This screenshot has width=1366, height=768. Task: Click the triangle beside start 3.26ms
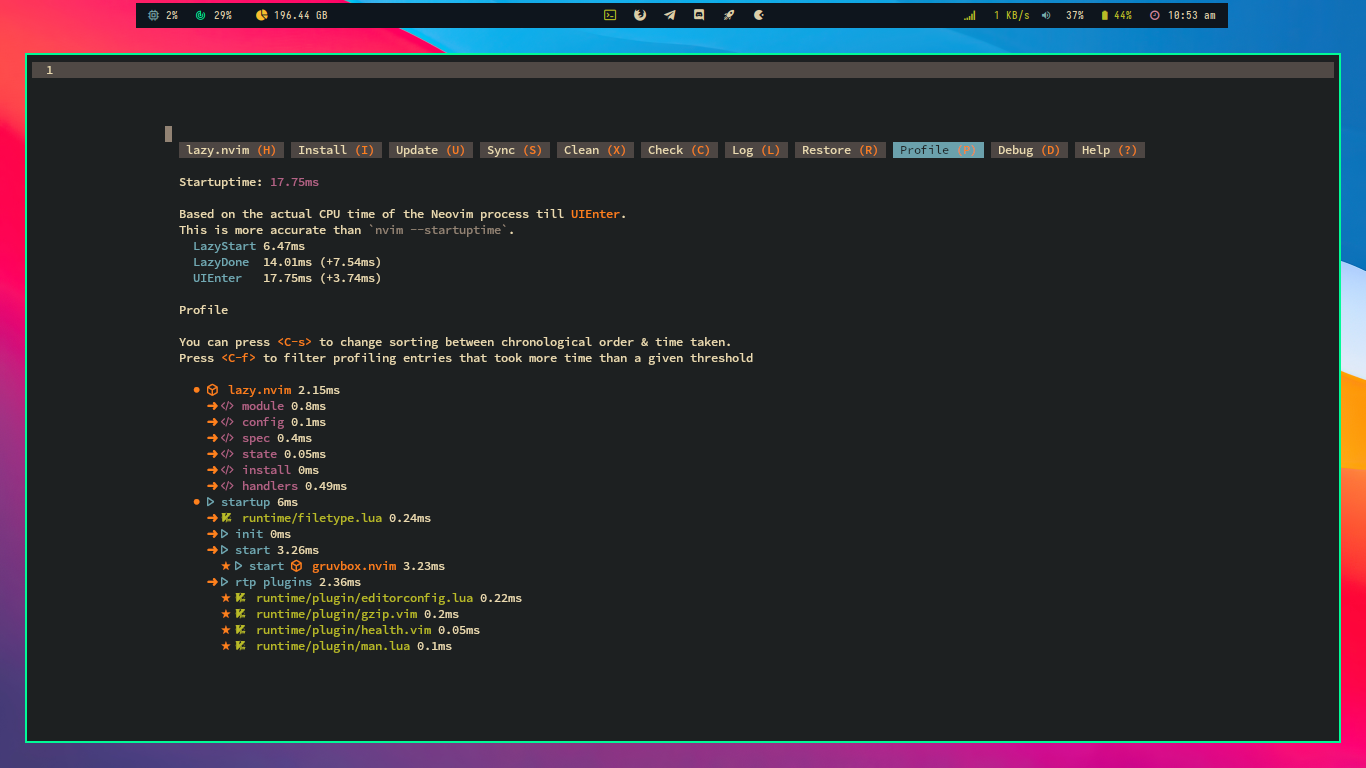pyautogui.click(x=225, y=550)
